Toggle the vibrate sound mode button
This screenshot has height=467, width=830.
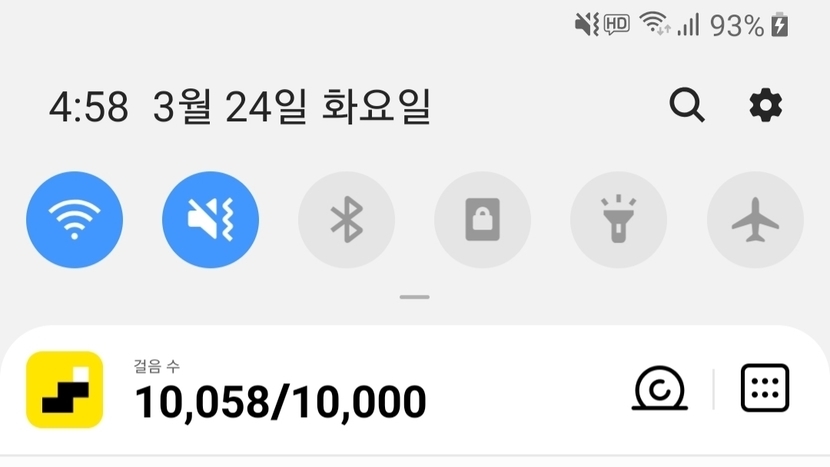click(211, 220)
